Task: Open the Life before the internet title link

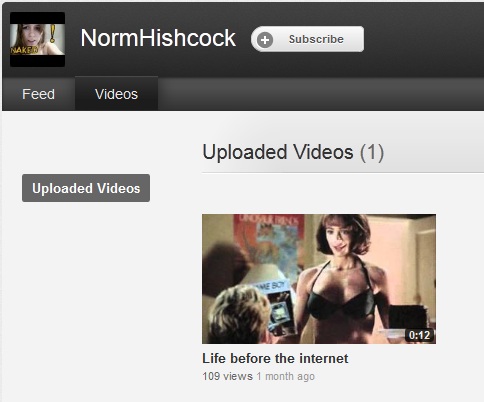Action: tap(275, 359)
